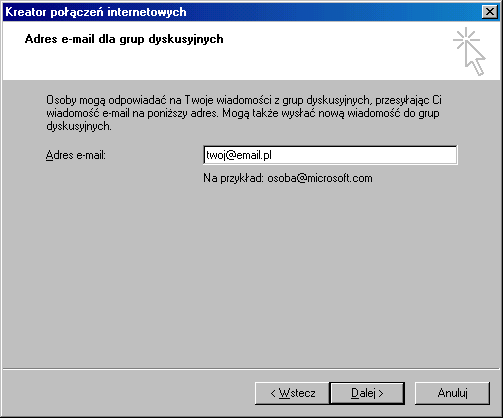Close the Kreator połączeń internetowych window

490,12
